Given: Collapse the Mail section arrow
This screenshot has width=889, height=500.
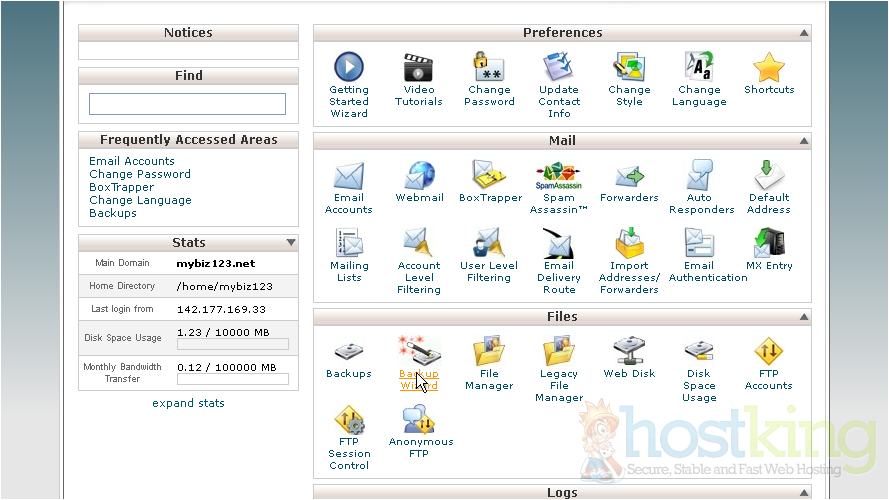Looking at the screenshot, I should [803, 141].
